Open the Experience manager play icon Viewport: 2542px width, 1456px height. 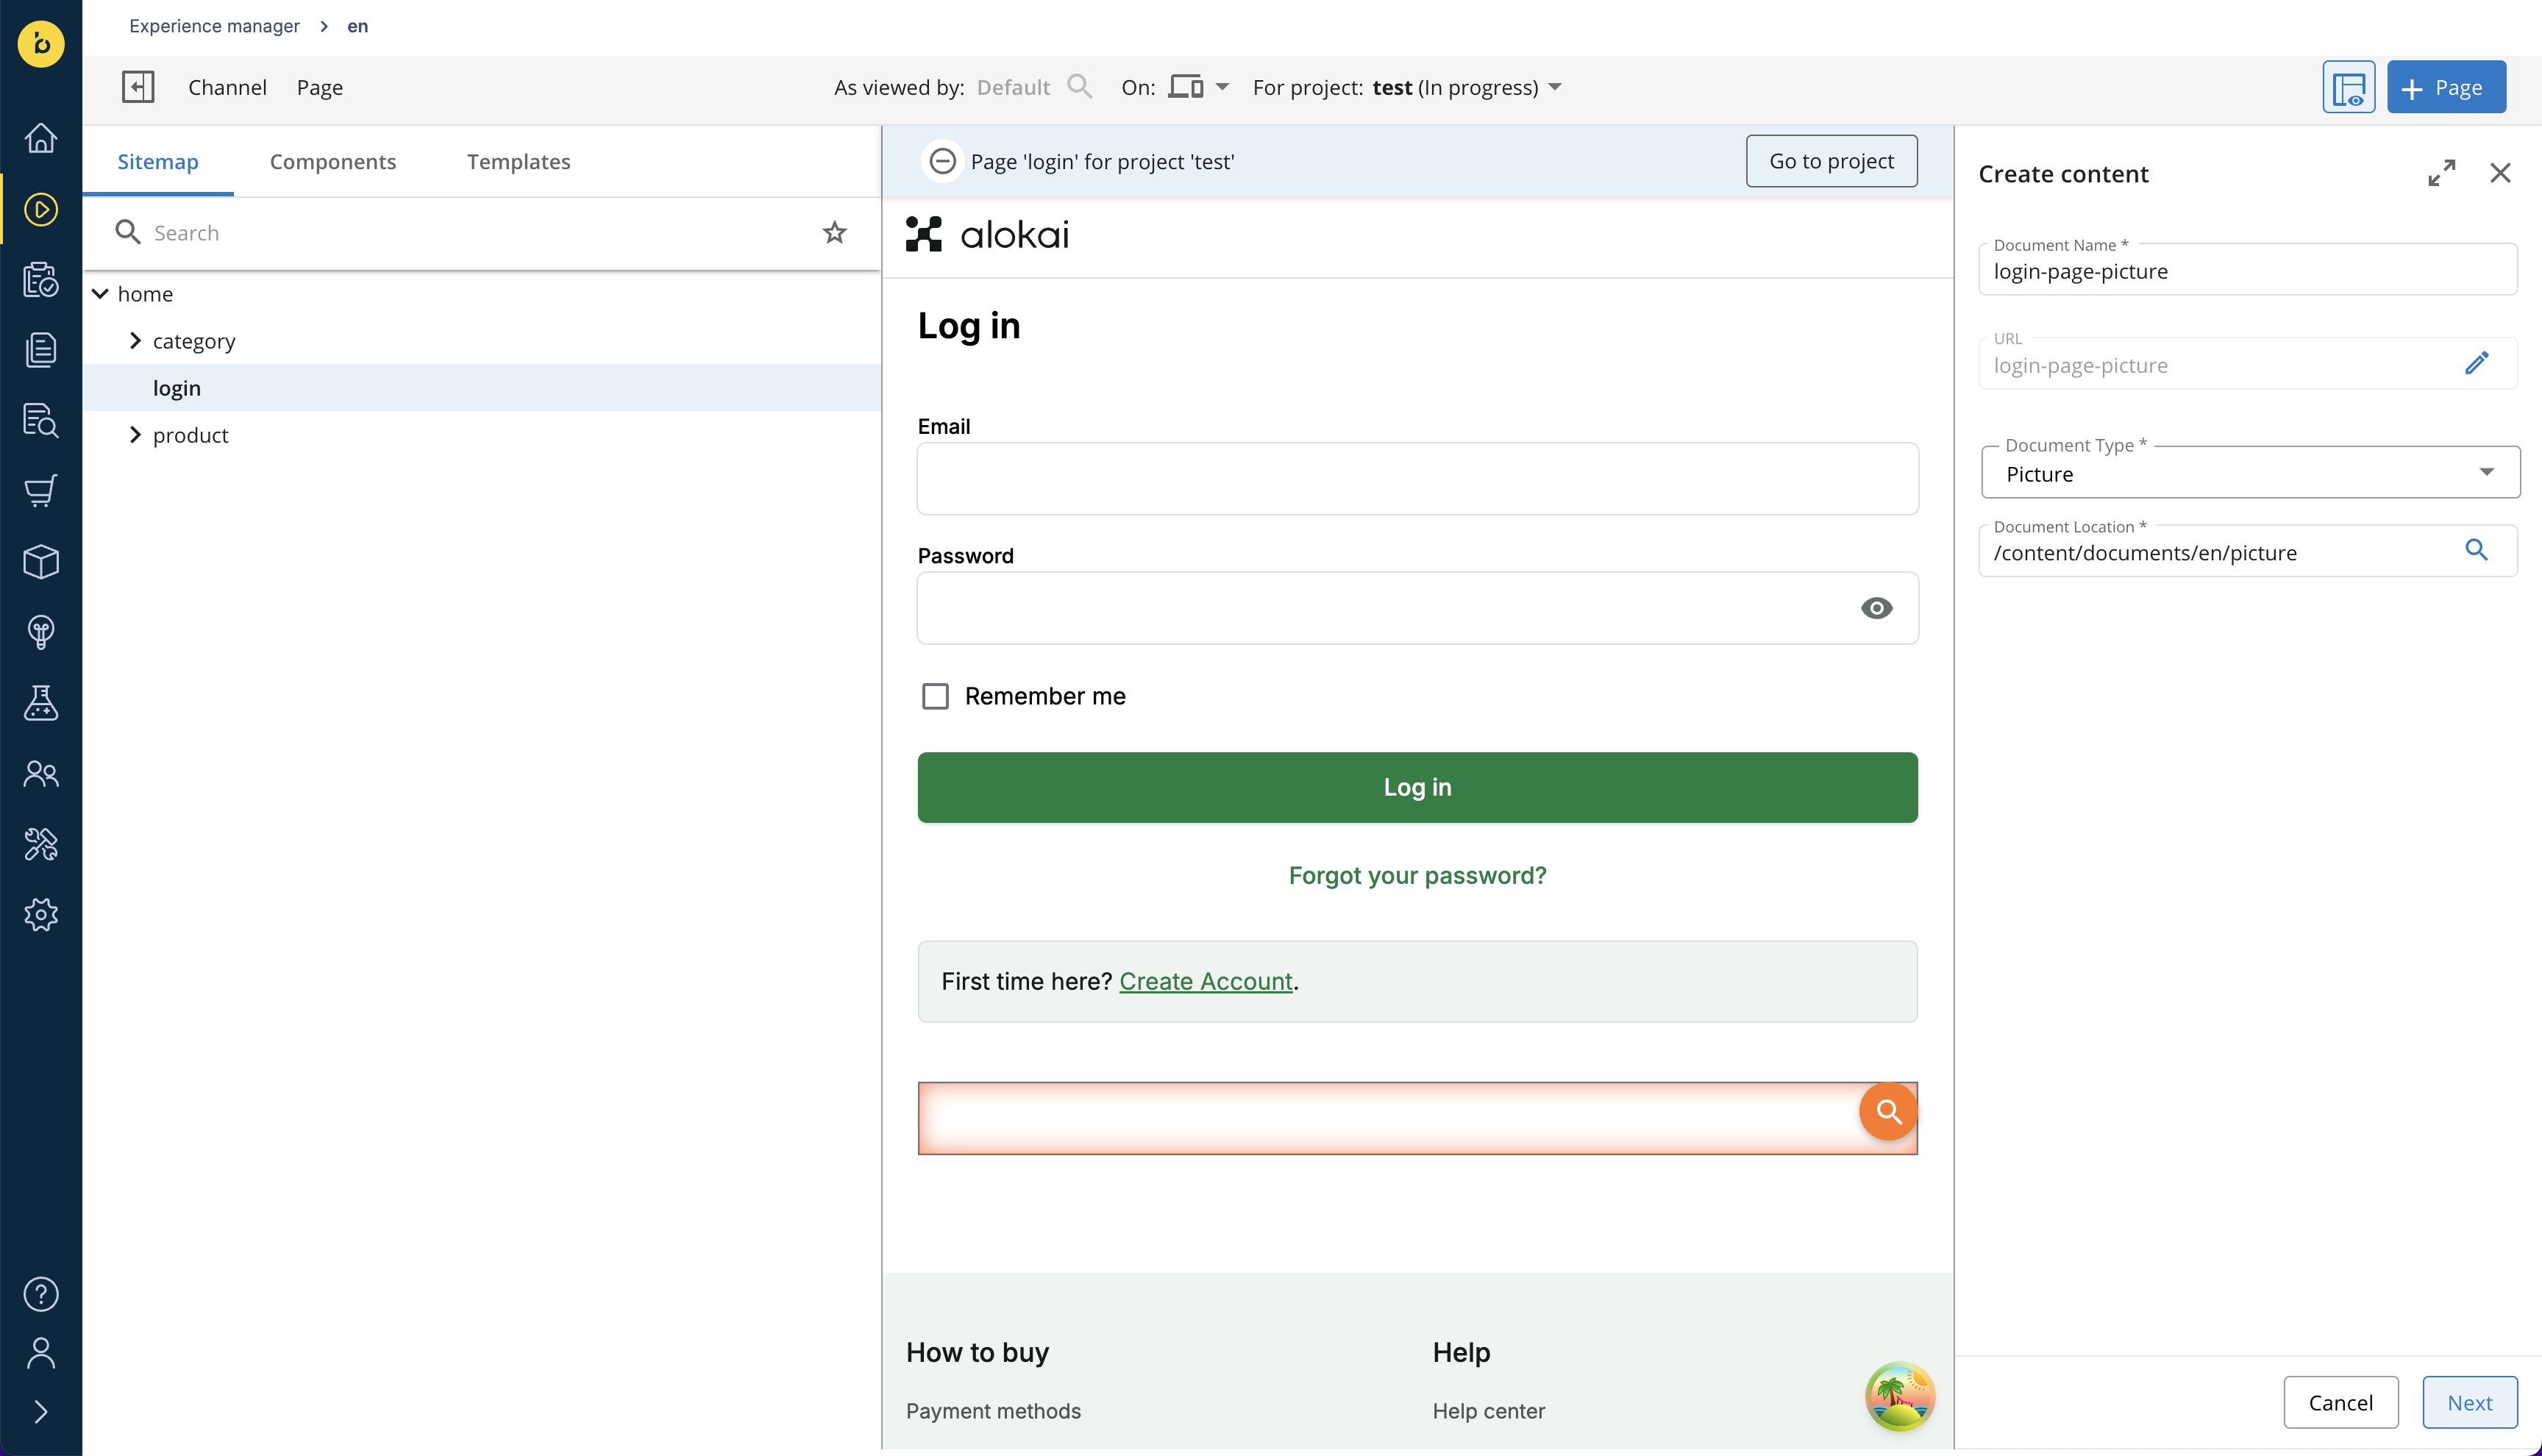tap(41, 209)
